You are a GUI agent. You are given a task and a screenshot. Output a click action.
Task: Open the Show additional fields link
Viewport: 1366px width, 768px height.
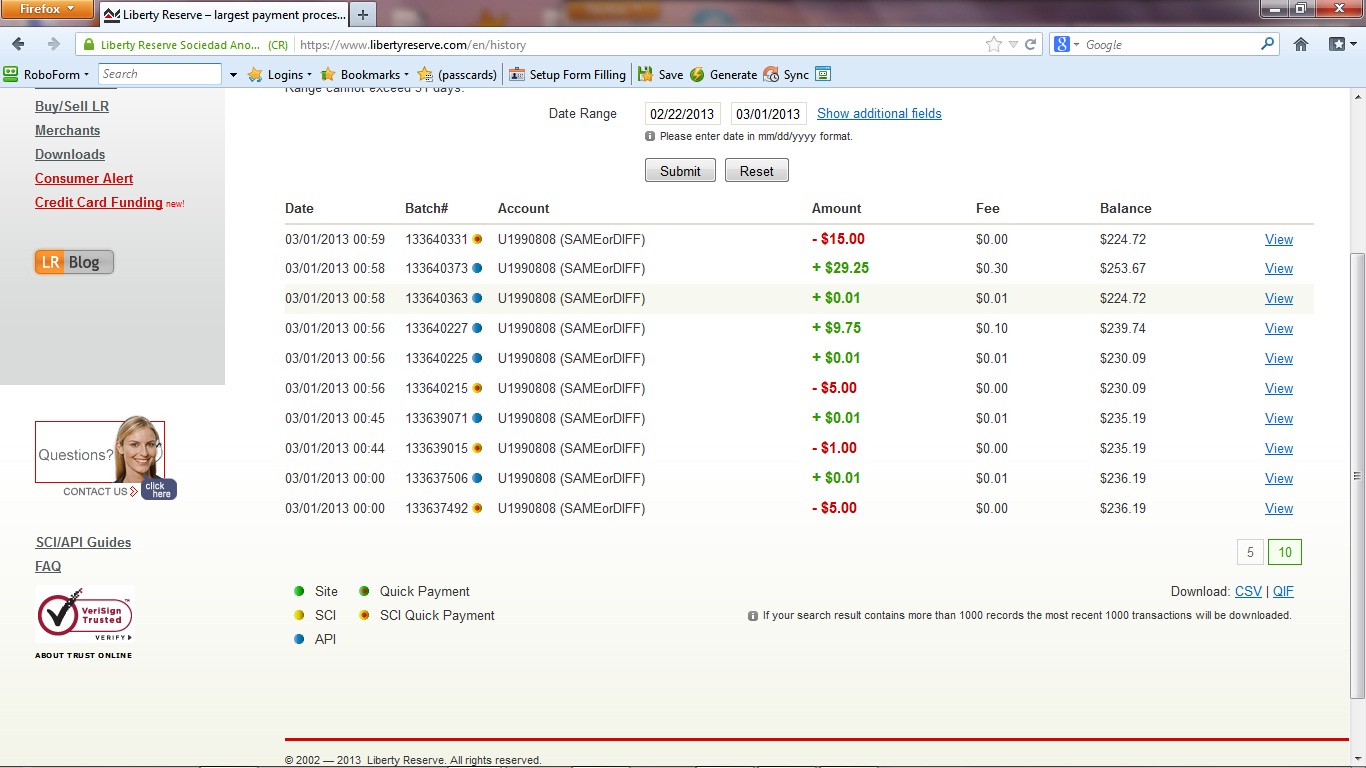click(879, 113)
